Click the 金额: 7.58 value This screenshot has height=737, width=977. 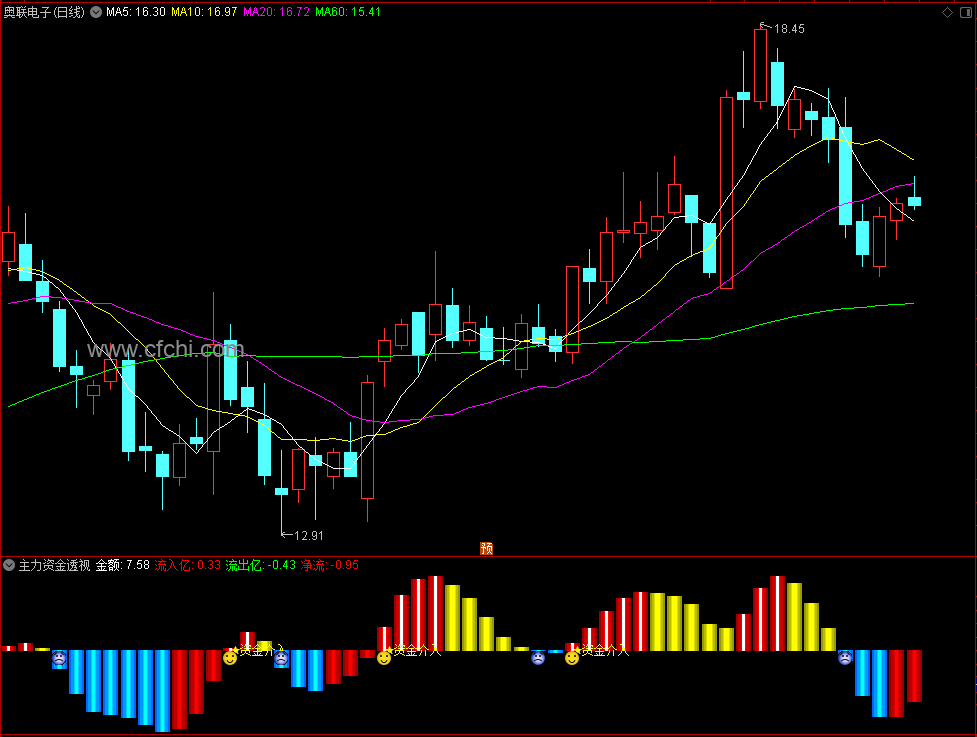[x=123, y=565]
